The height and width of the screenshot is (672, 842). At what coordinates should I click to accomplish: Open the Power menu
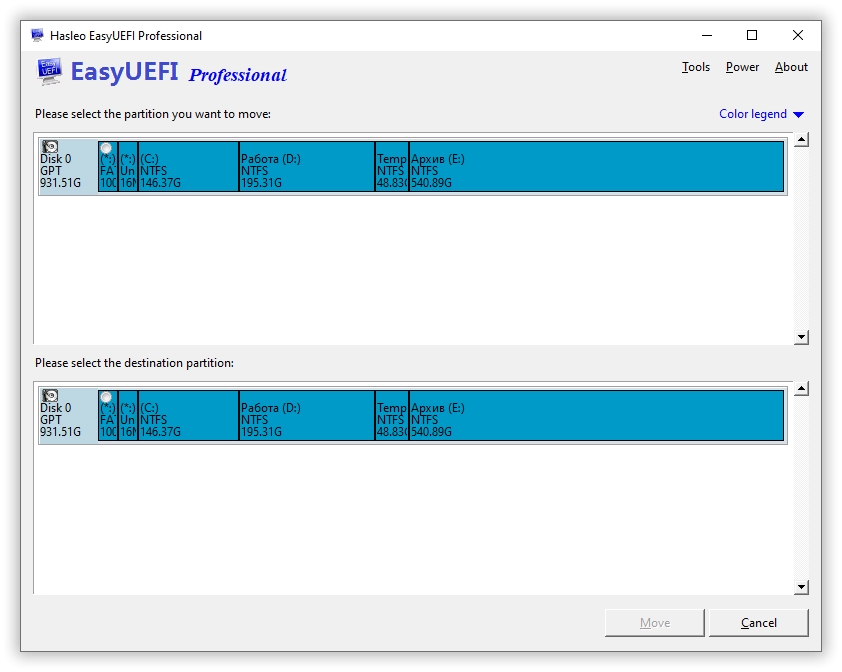click(742, 67)
